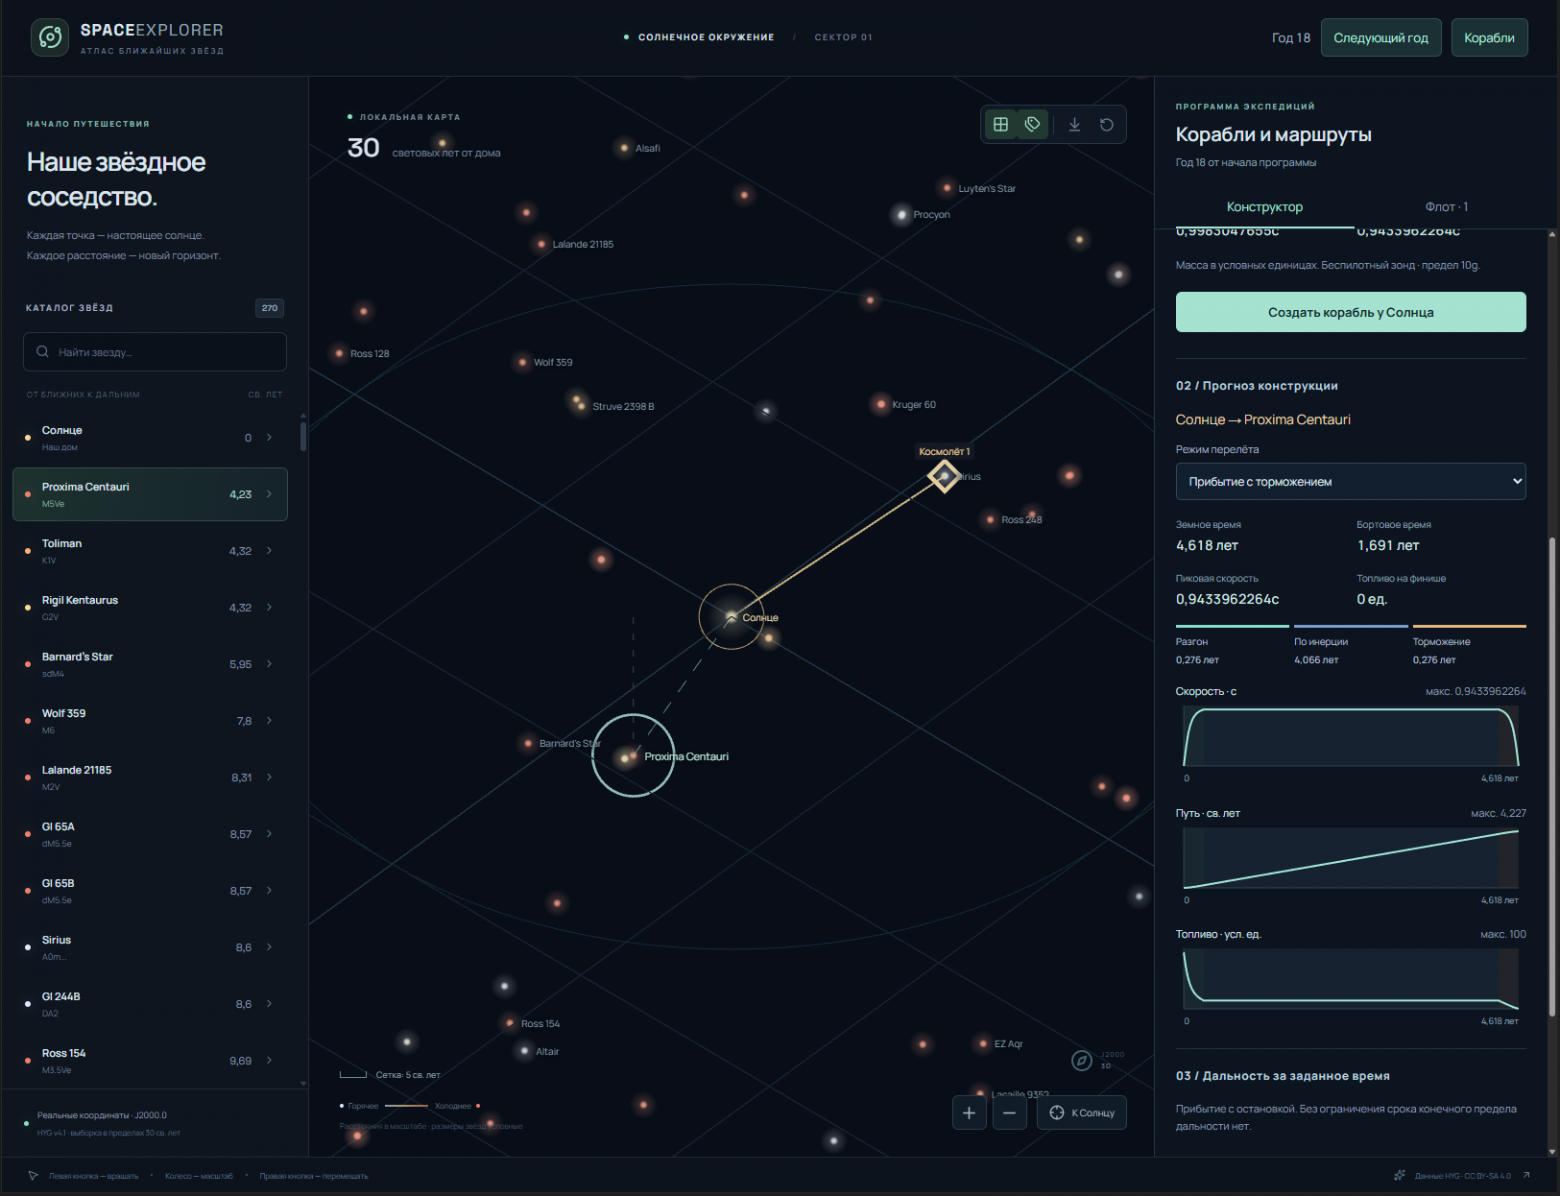Select the Космолёт 1 ship diamond marker

coord(944,476)
